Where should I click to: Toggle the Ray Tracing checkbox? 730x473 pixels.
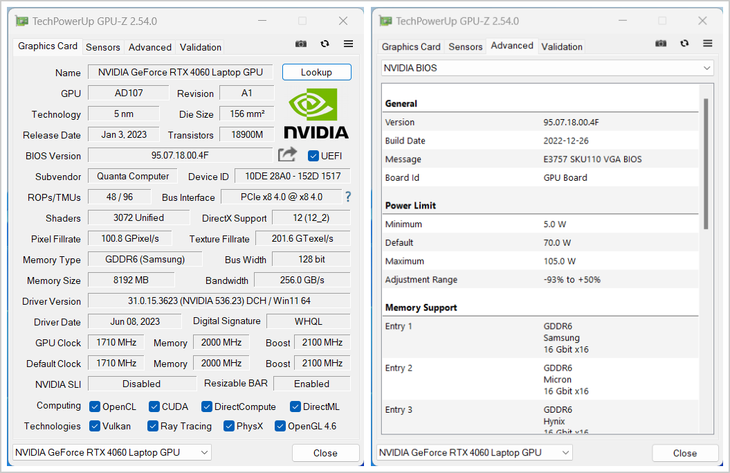point(153,426)
